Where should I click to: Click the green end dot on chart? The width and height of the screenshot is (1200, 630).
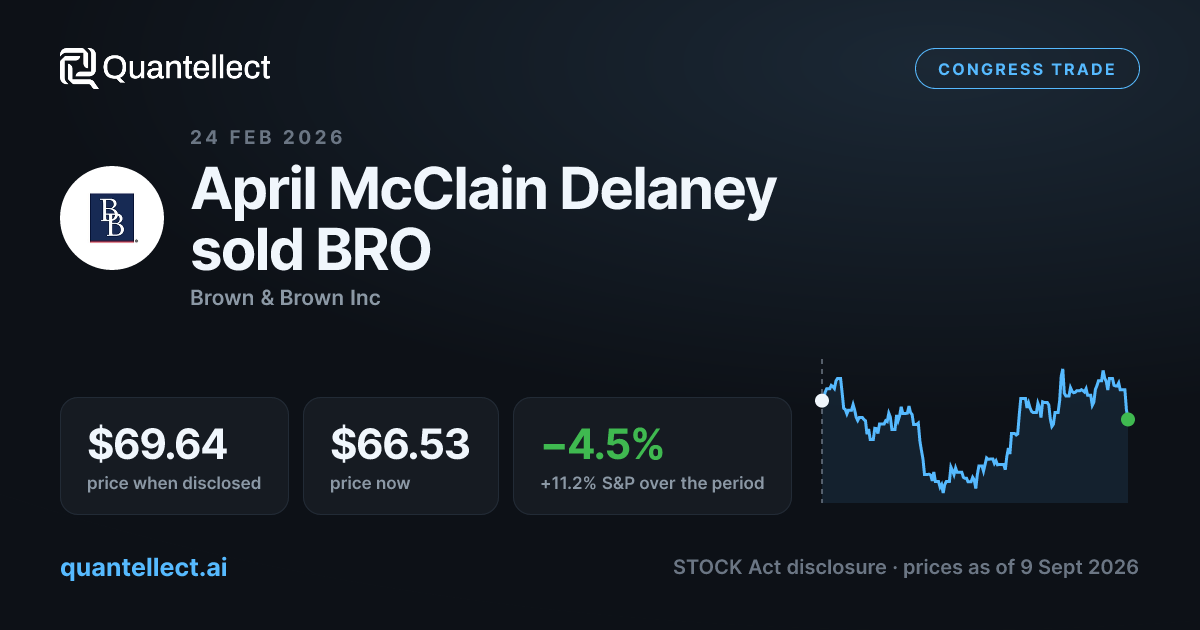pyautogui.click(x=1128, y=419)
